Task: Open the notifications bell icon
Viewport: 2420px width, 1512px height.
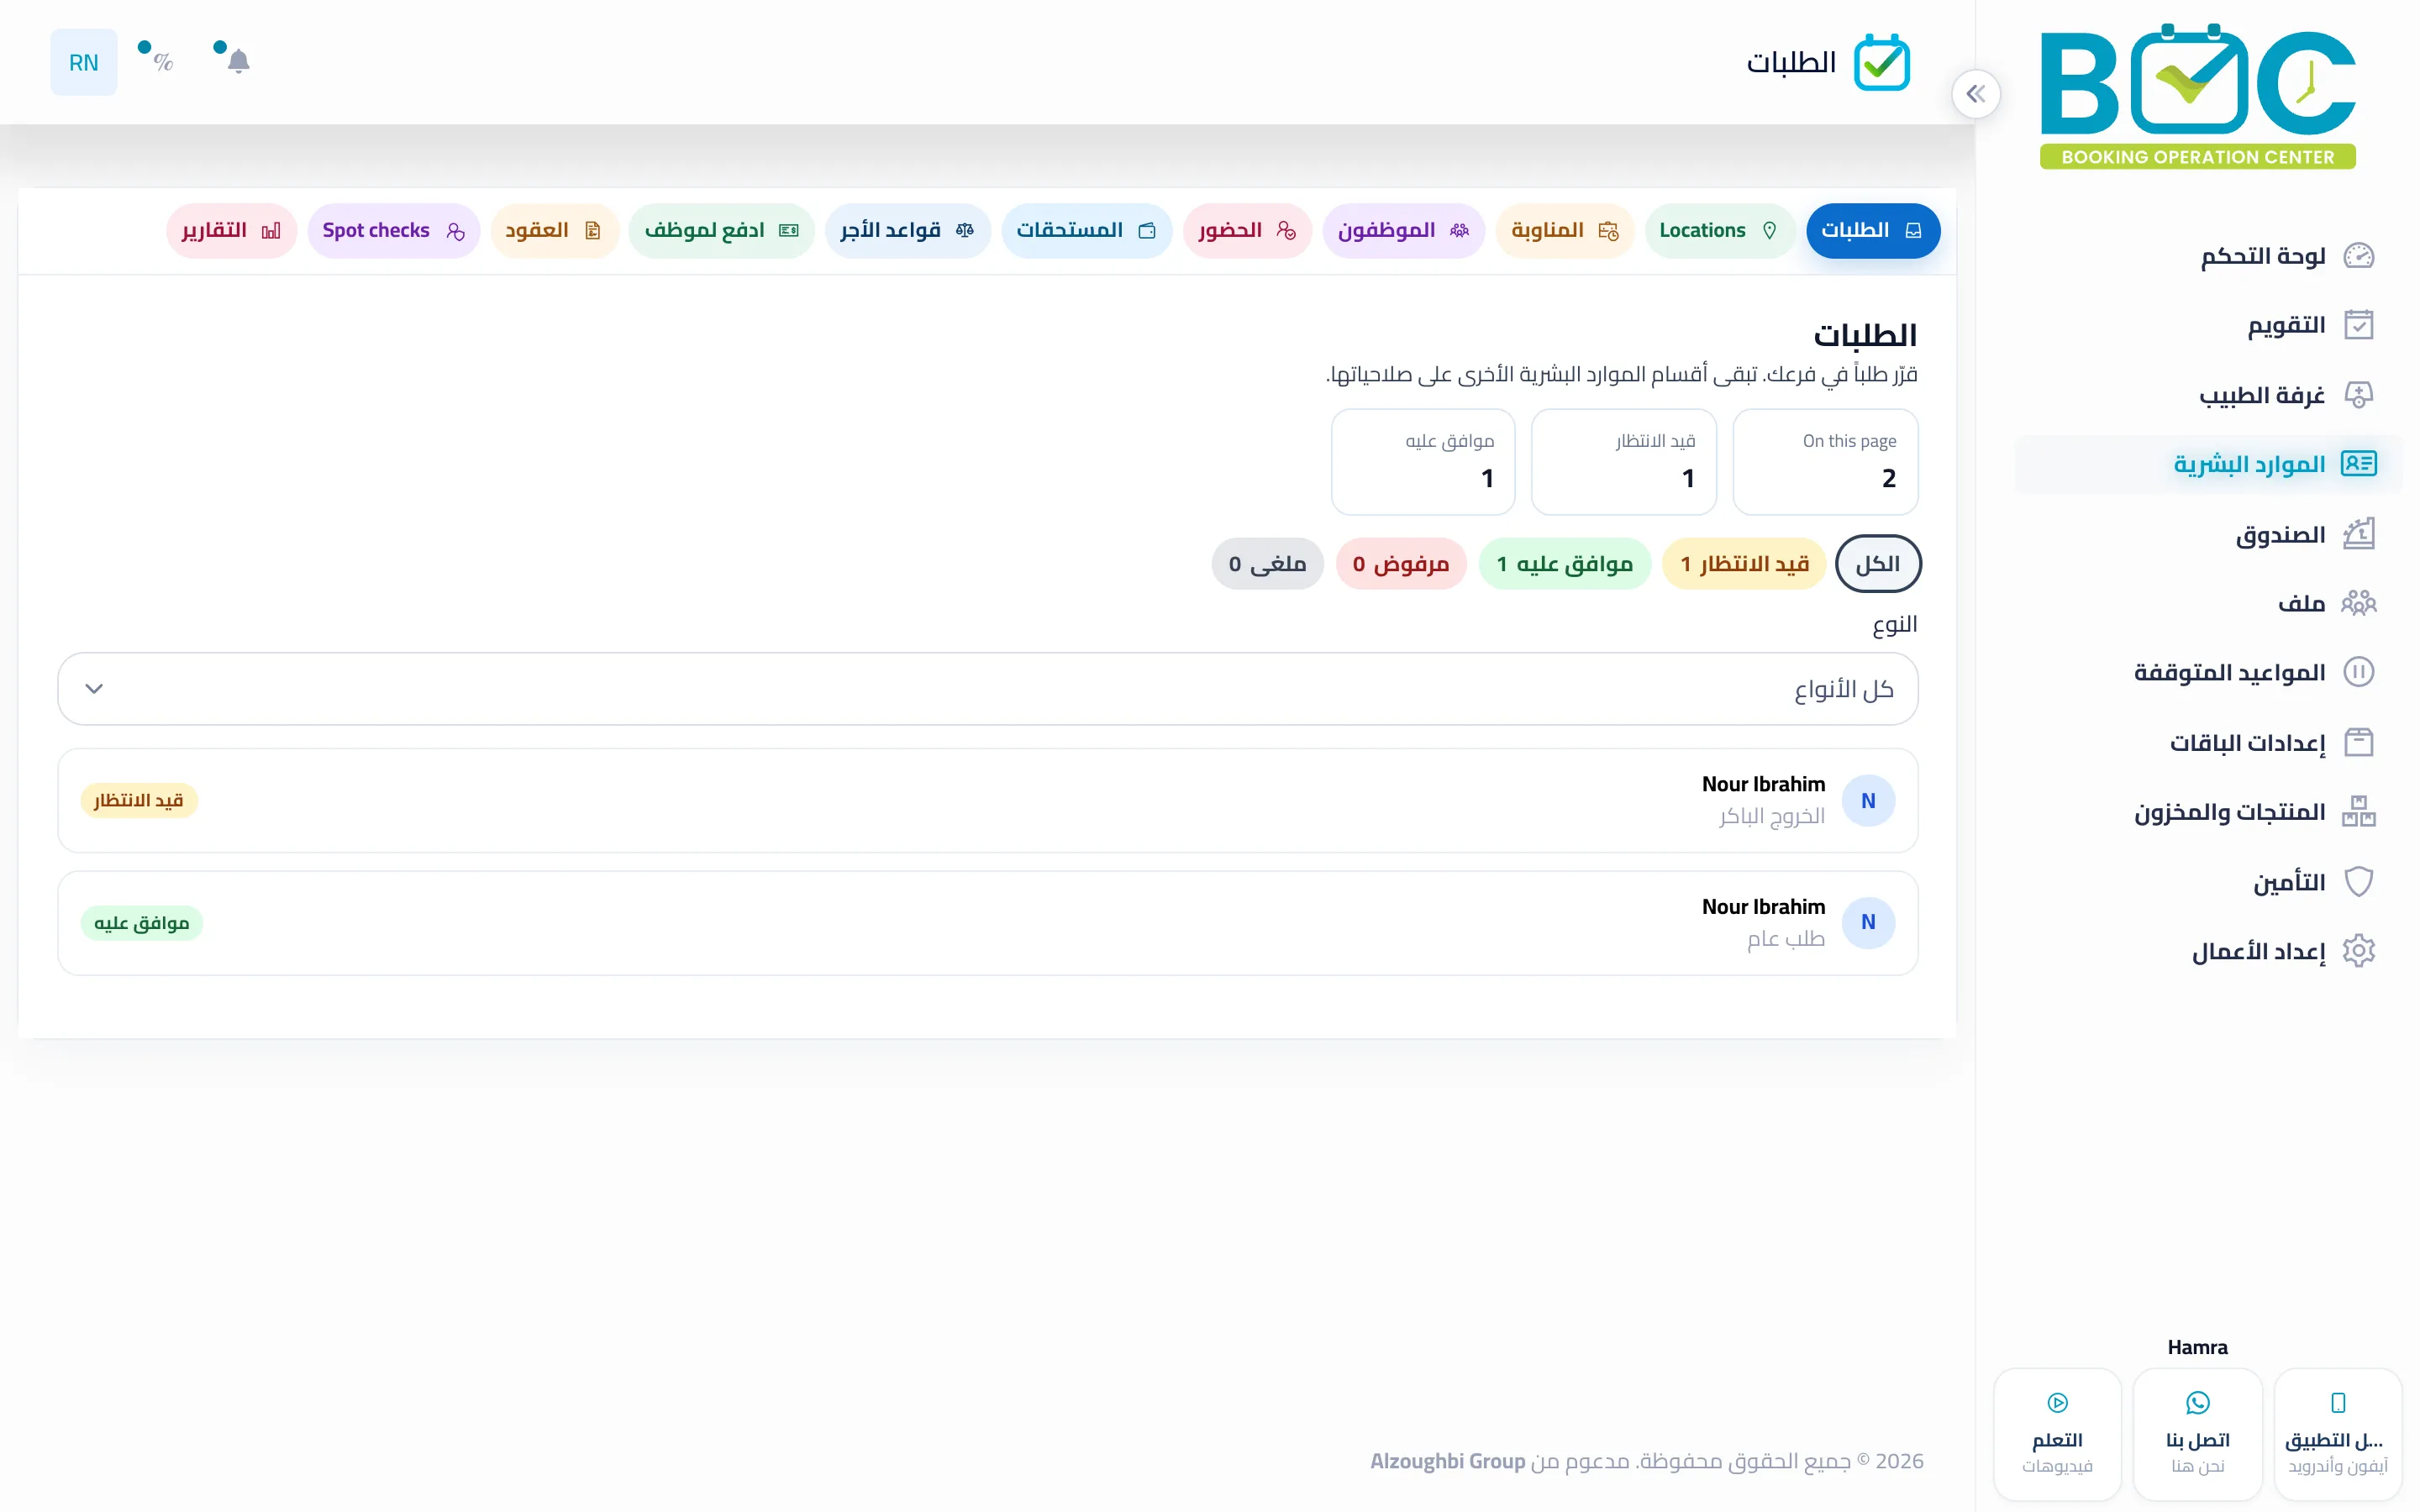Action: tap(238, 62)
